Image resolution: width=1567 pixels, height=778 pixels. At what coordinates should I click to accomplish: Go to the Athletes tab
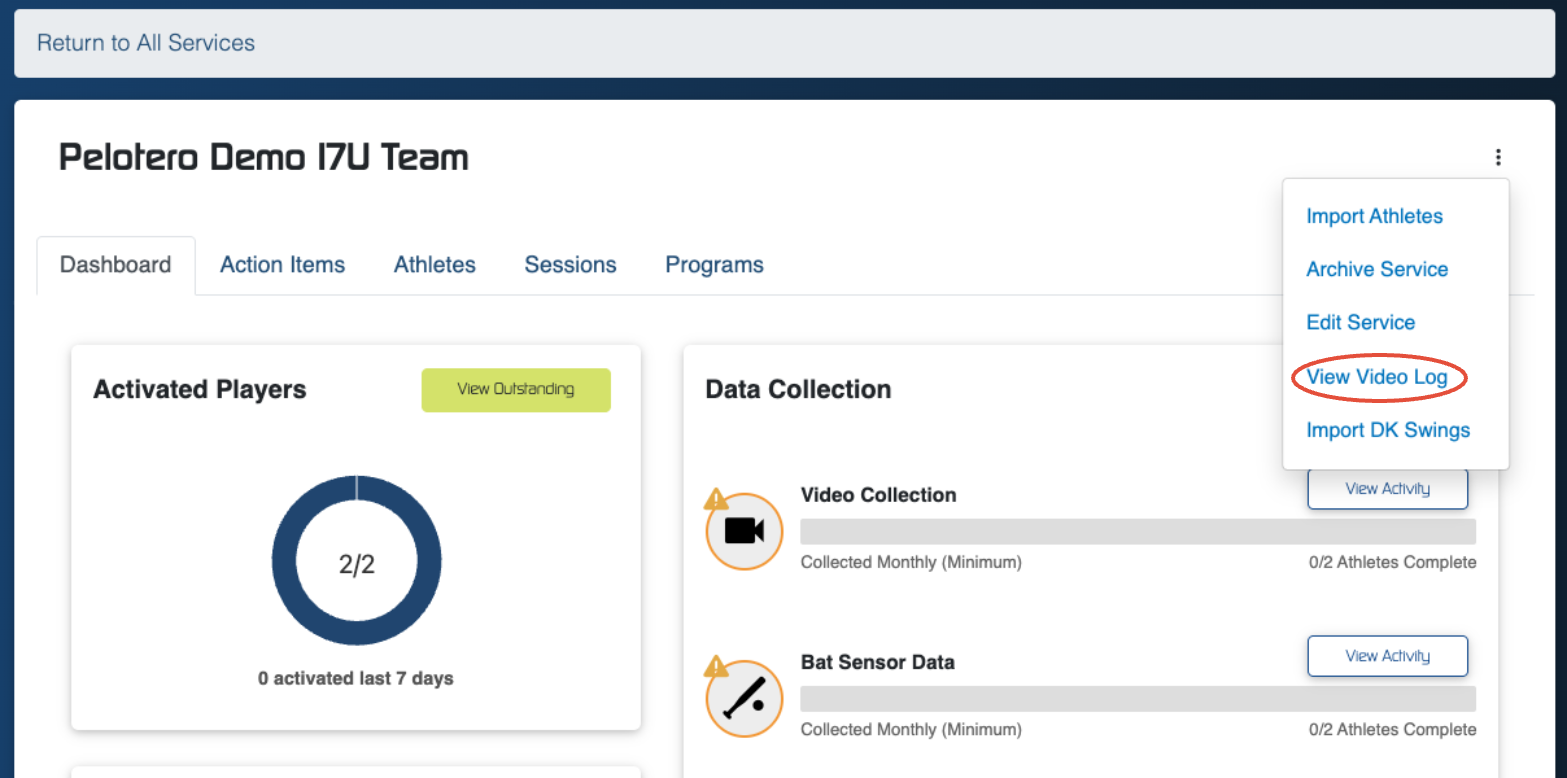pyautogui.click(x=435, y=265)
